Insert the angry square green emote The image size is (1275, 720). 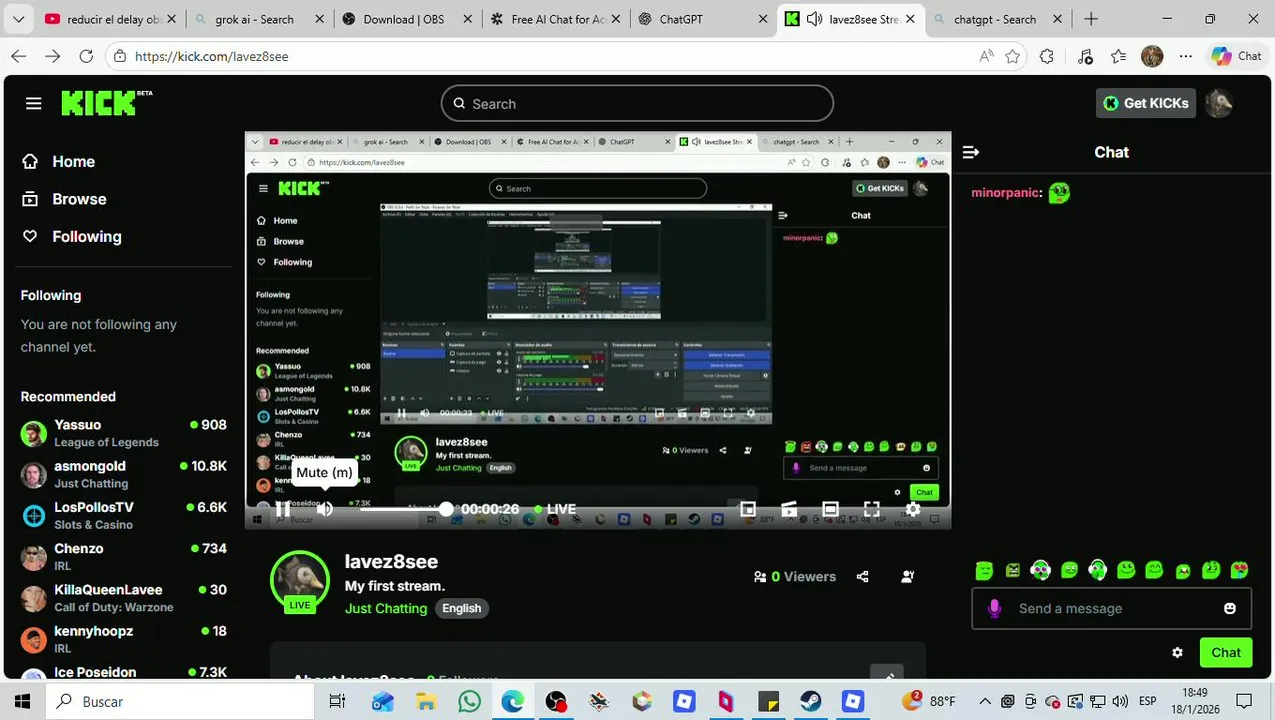point(1013,570)
